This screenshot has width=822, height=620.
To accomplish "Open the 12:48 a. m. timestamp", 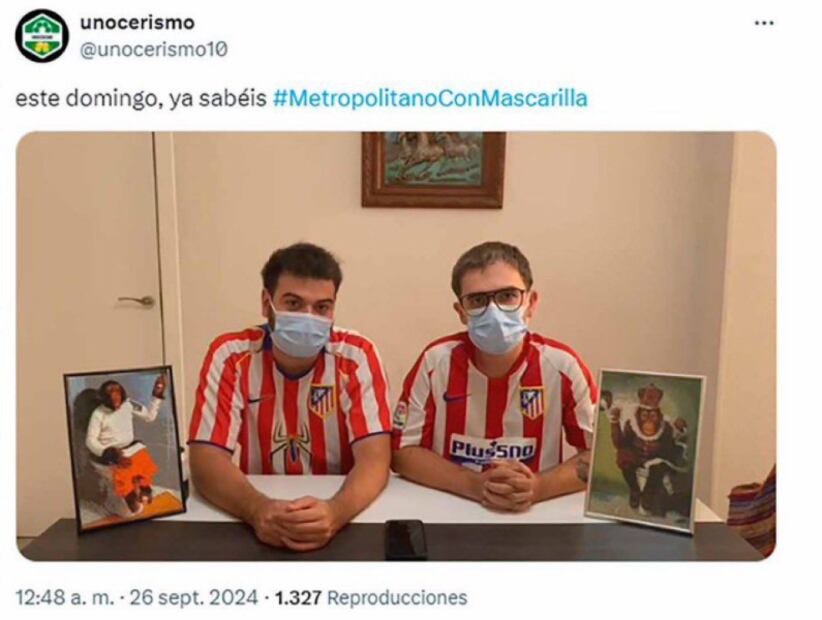I will (x=64, y=597).
